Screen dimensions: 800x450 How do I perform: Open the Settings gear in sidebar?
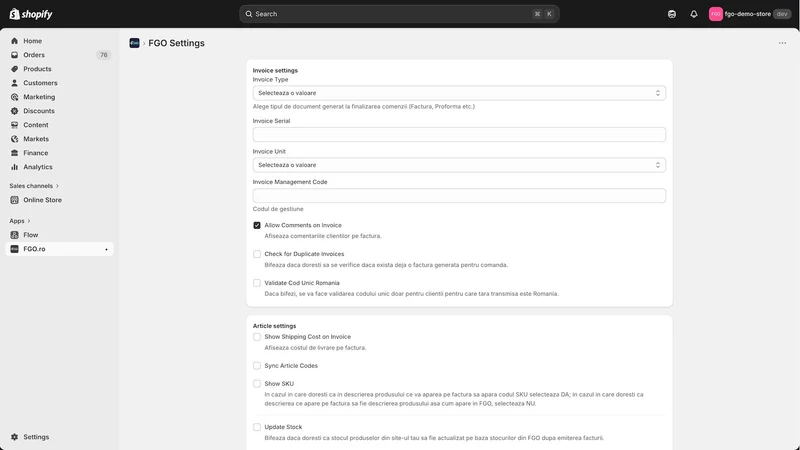(x=14, y=437)
